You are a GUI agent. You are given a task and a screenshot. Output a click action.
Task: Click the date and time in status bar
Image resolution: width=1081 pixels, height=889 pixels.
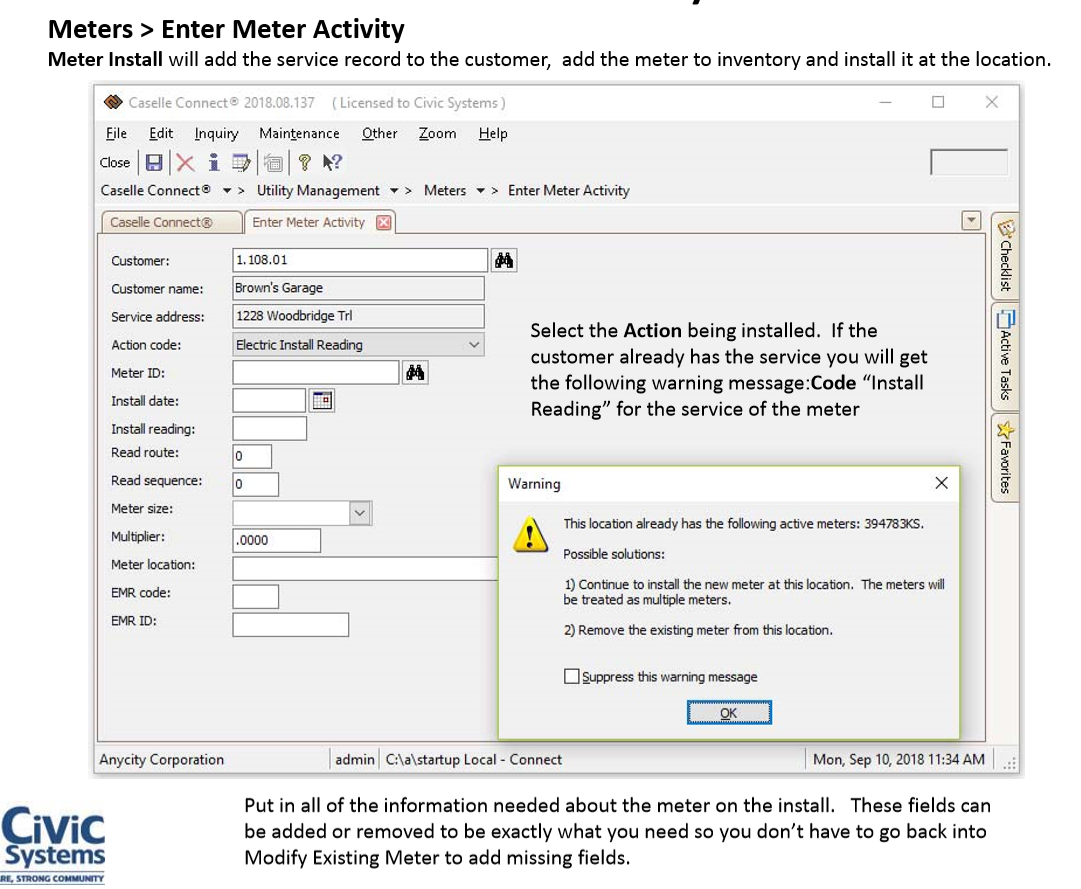tap(898, 759)
